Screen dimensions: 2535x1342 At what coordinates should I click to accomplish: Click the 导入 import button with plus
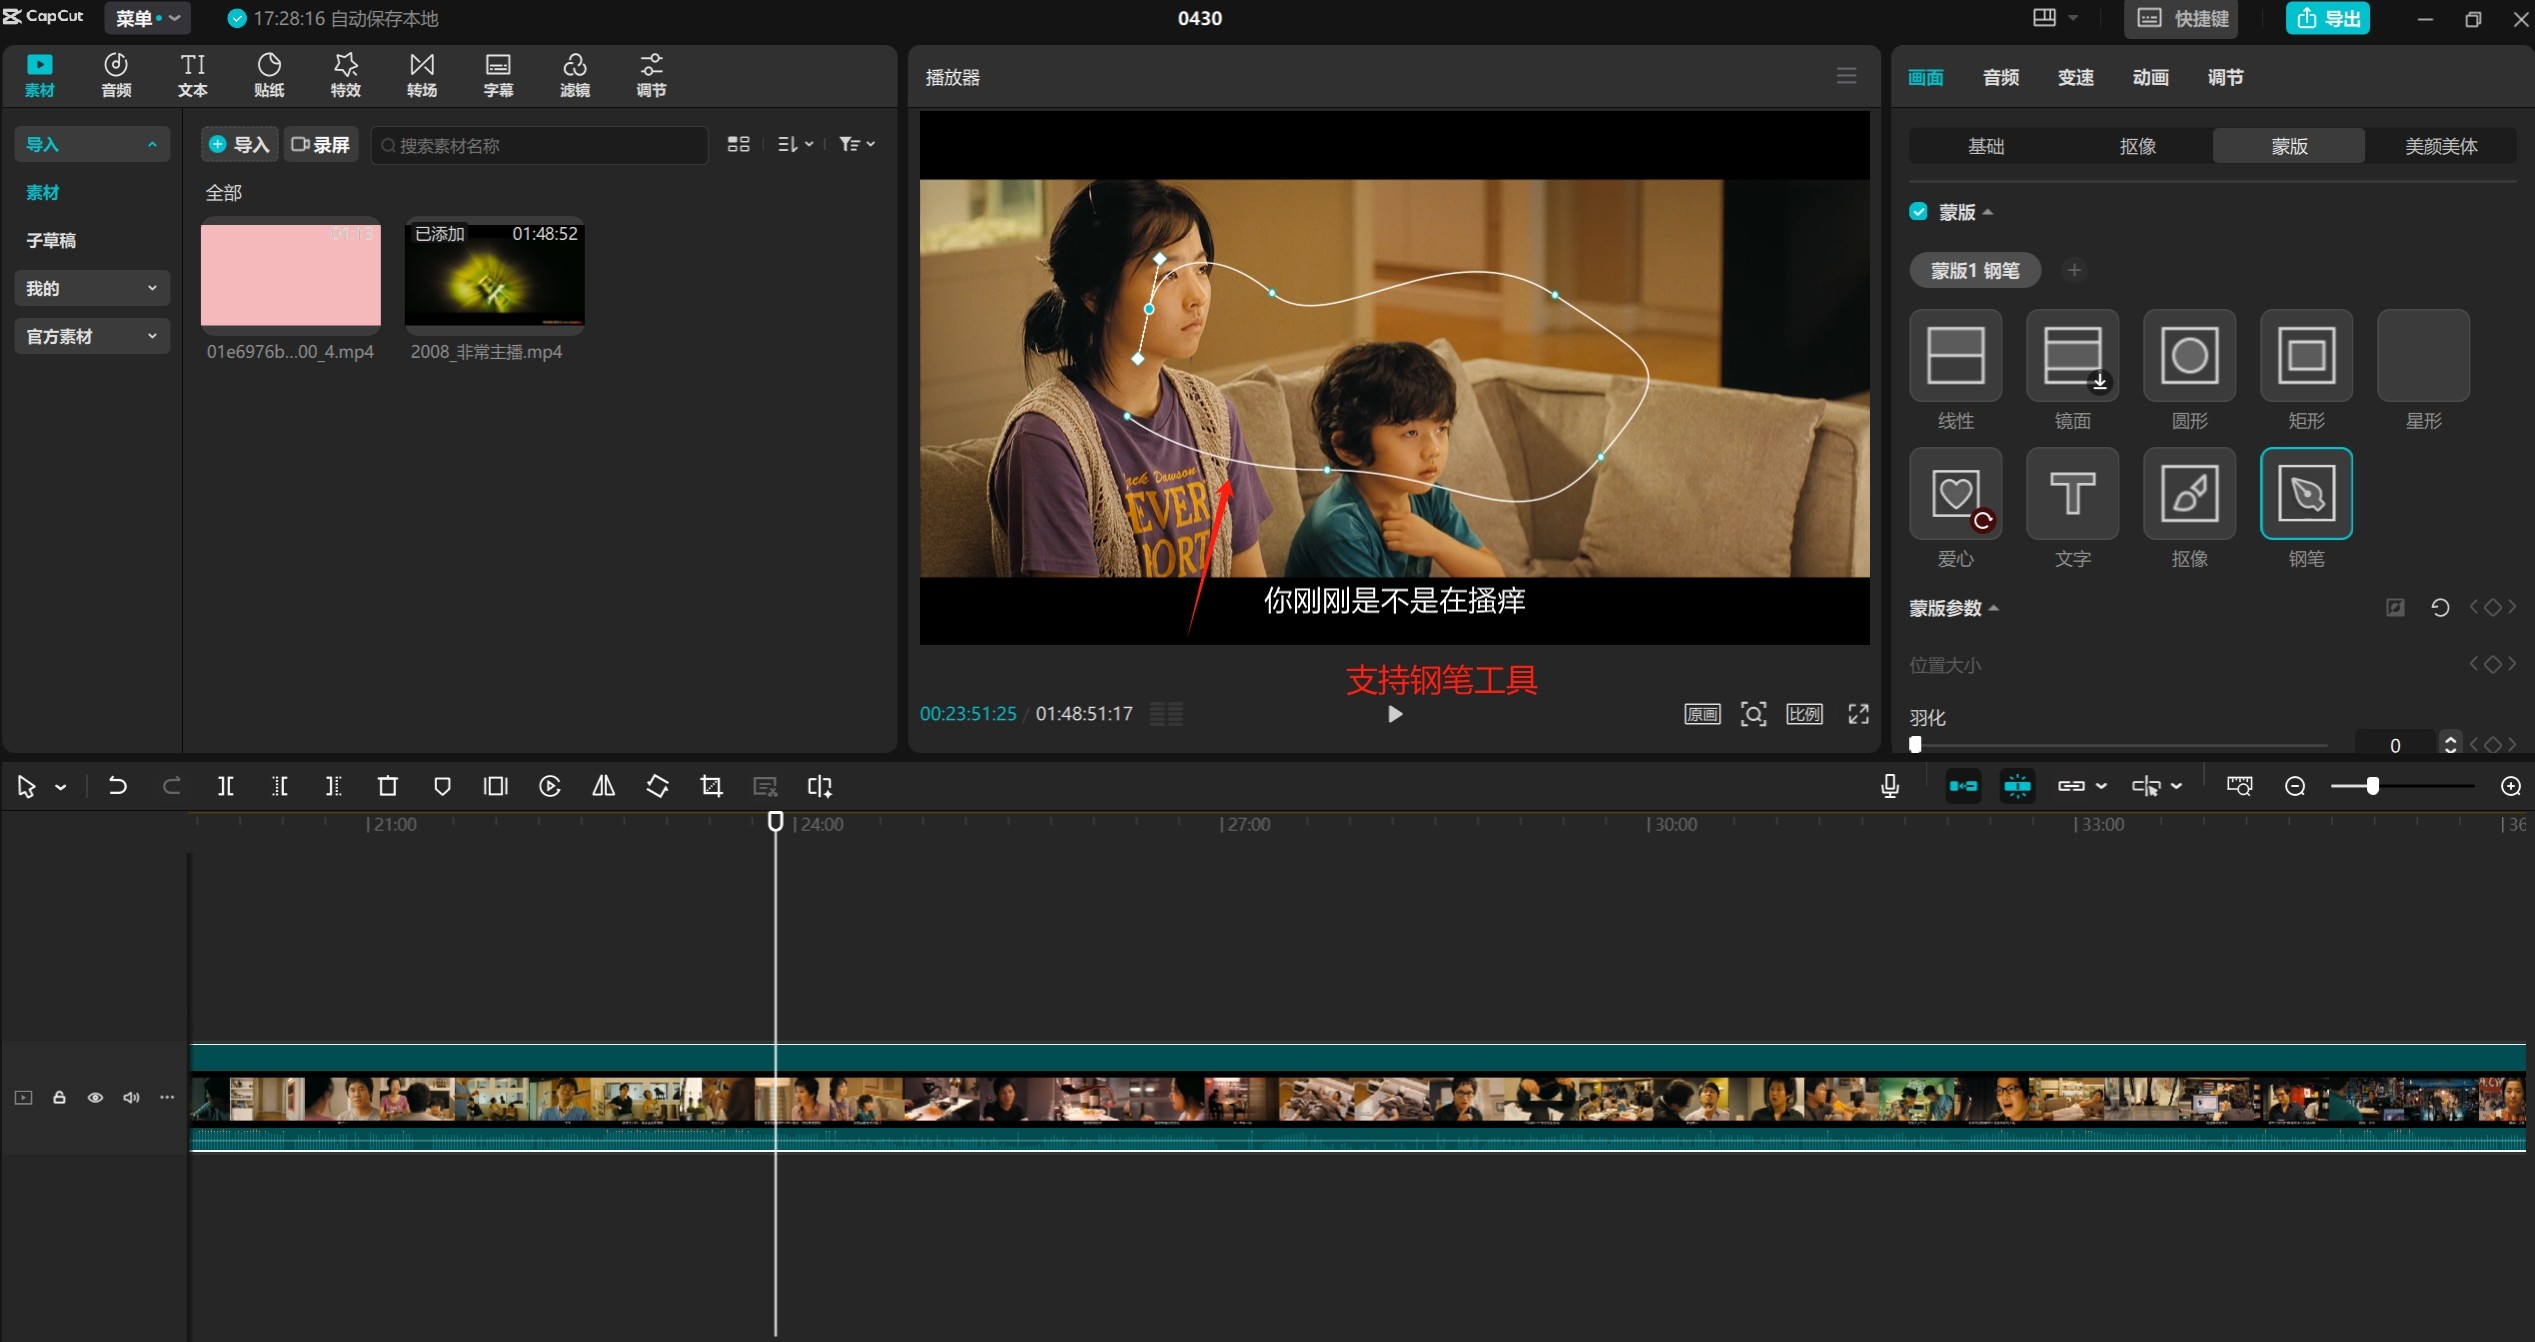(239, 144)
